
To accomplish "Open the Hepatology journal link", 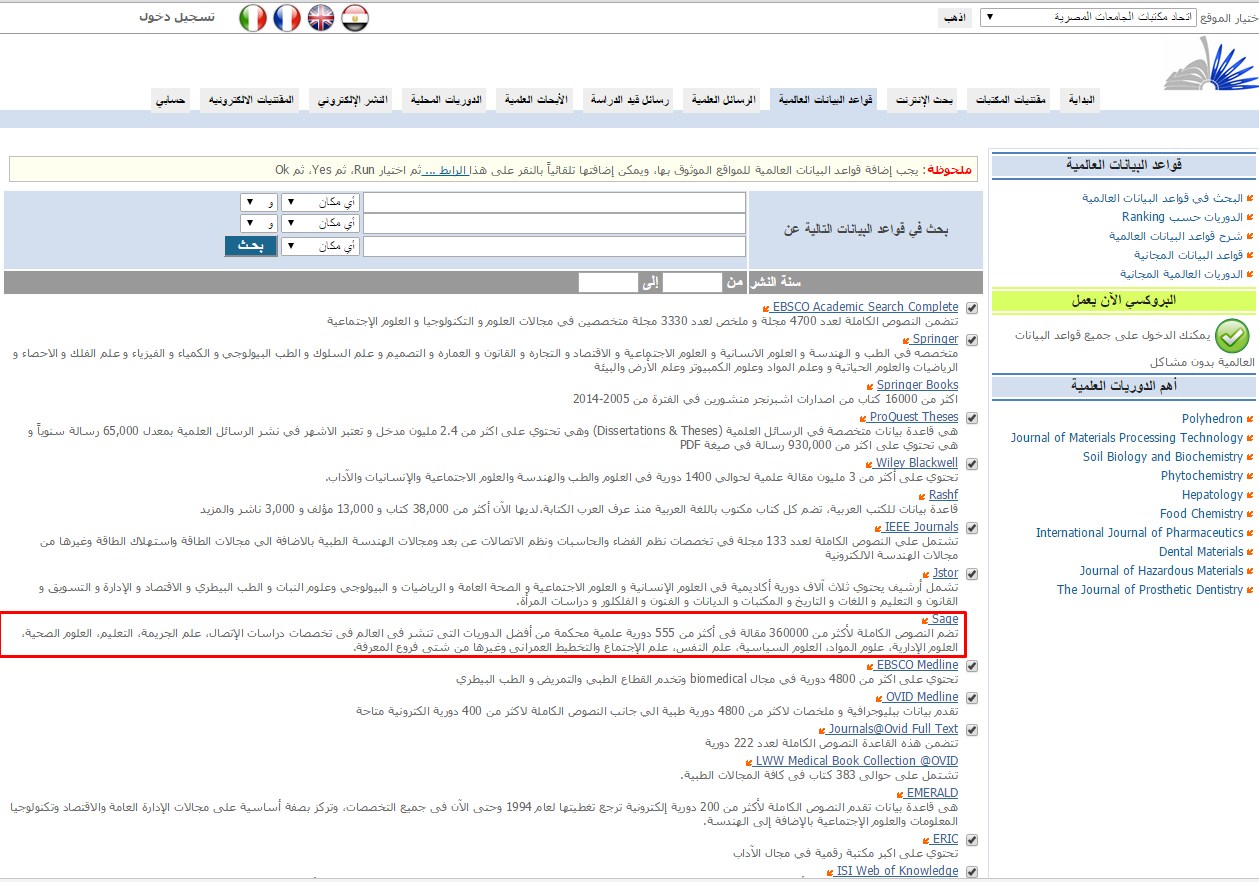I will (x=1212, y=495).
